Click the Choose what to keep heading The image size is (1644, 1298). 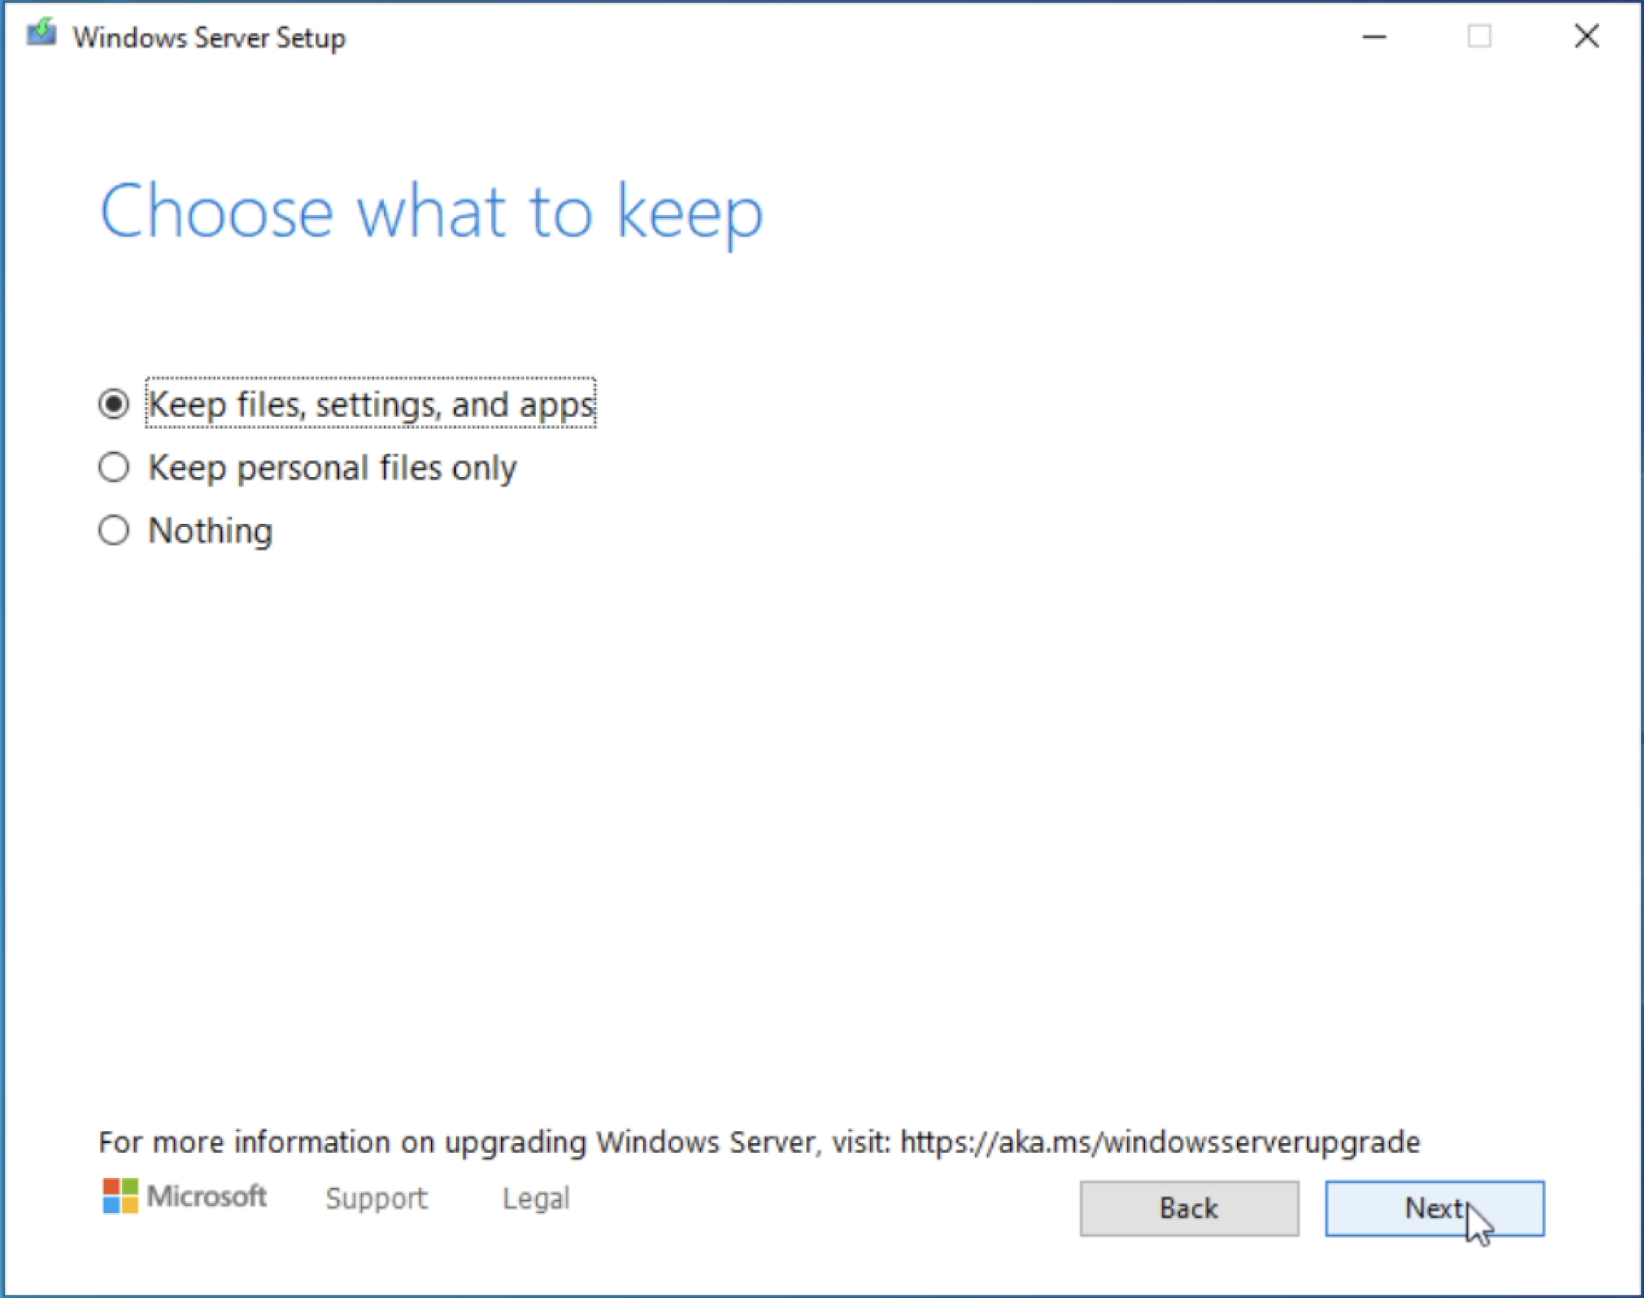click(431, 212)
